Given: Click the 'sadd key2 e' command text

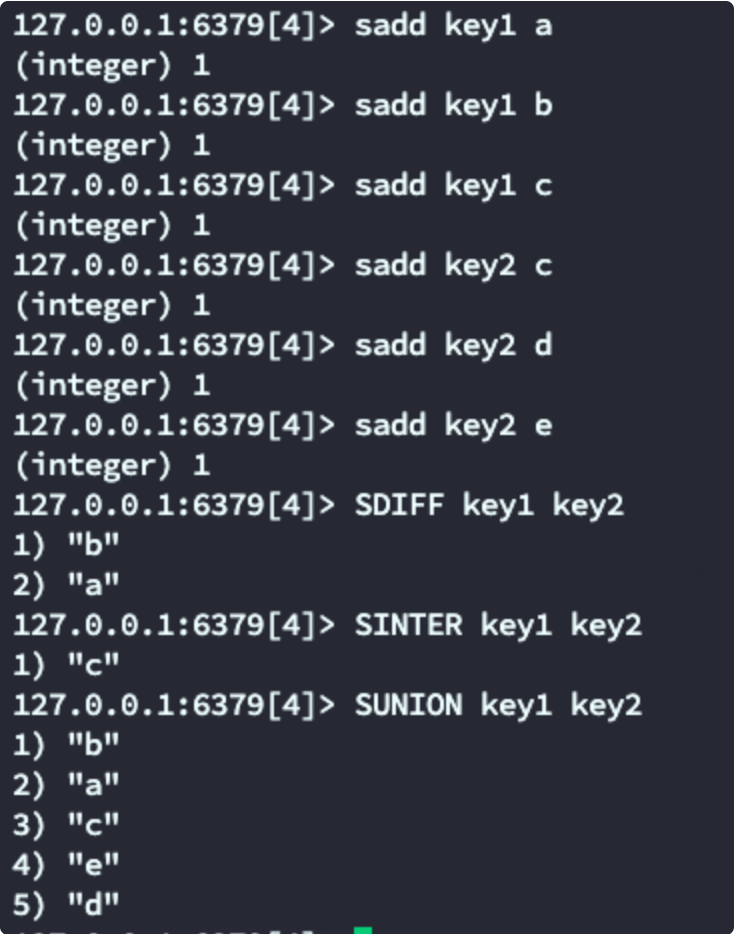Looking at the screenshot, I should pyautogui.click(x=453, y=425).
